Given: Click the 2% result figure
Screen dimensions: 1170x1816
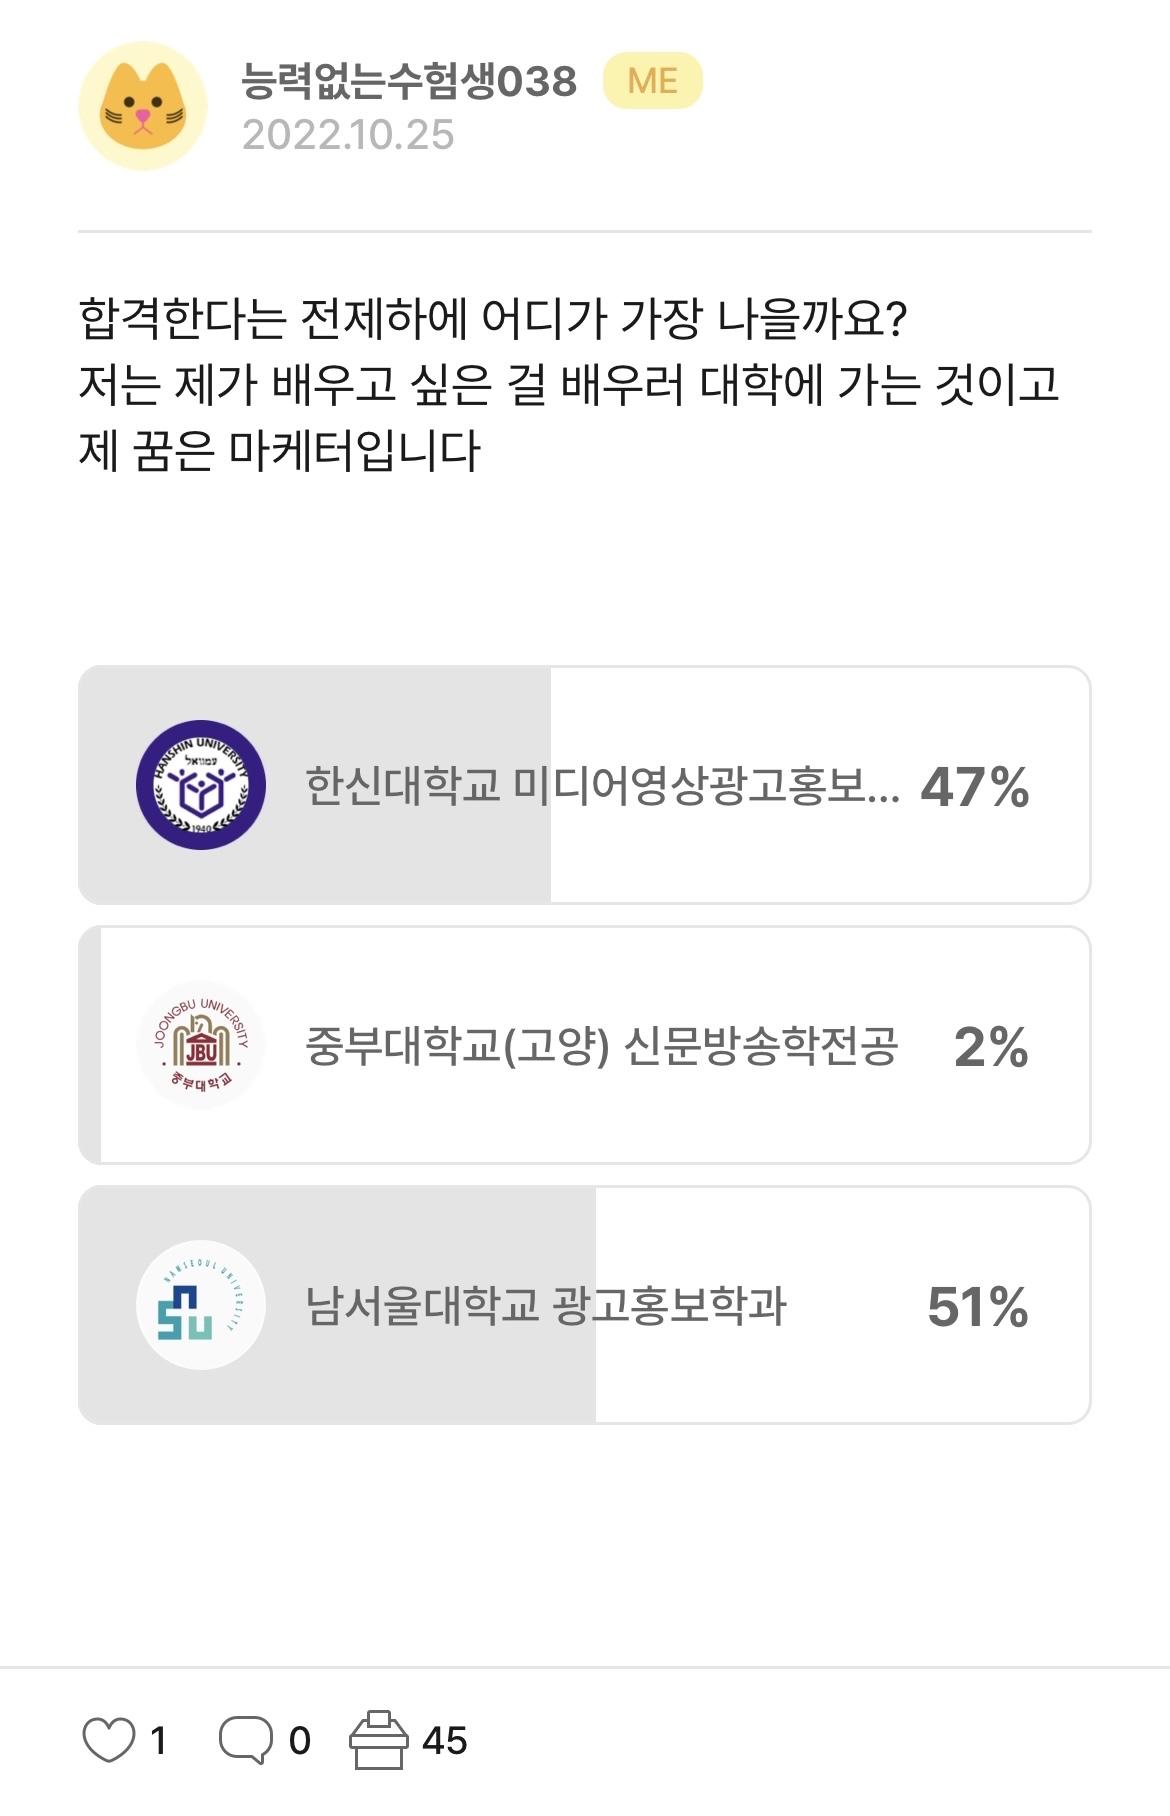Looking at the screenshot, I should [x=990, y=1047].
